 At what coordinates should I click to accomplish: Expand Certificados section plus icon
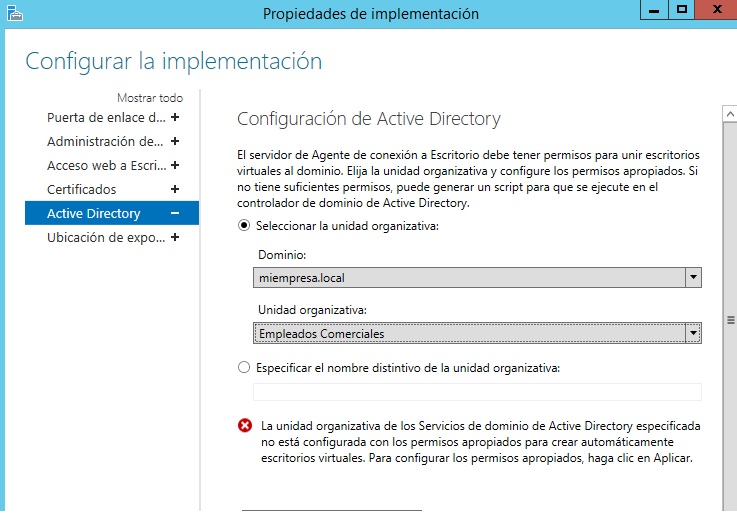click(175, 189)
